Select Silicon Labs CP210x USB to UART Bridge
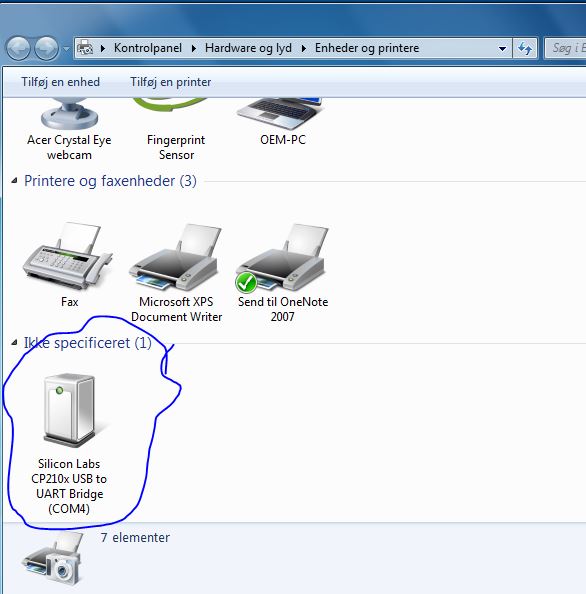The image size is (586, 594). tap(69, 444)
